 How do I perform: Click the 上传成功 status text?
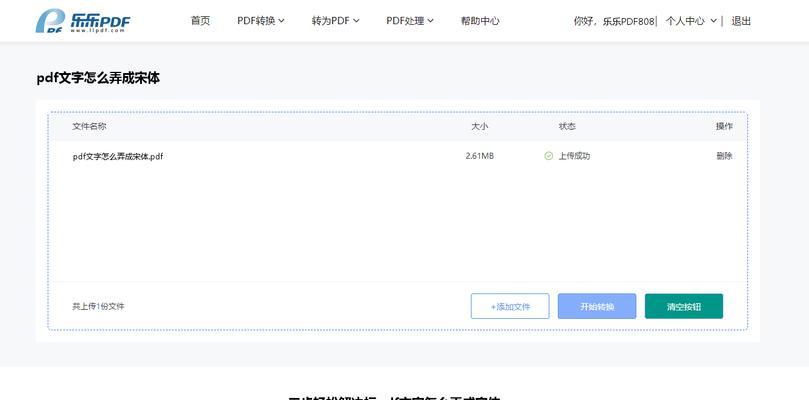tap(574, 156)
